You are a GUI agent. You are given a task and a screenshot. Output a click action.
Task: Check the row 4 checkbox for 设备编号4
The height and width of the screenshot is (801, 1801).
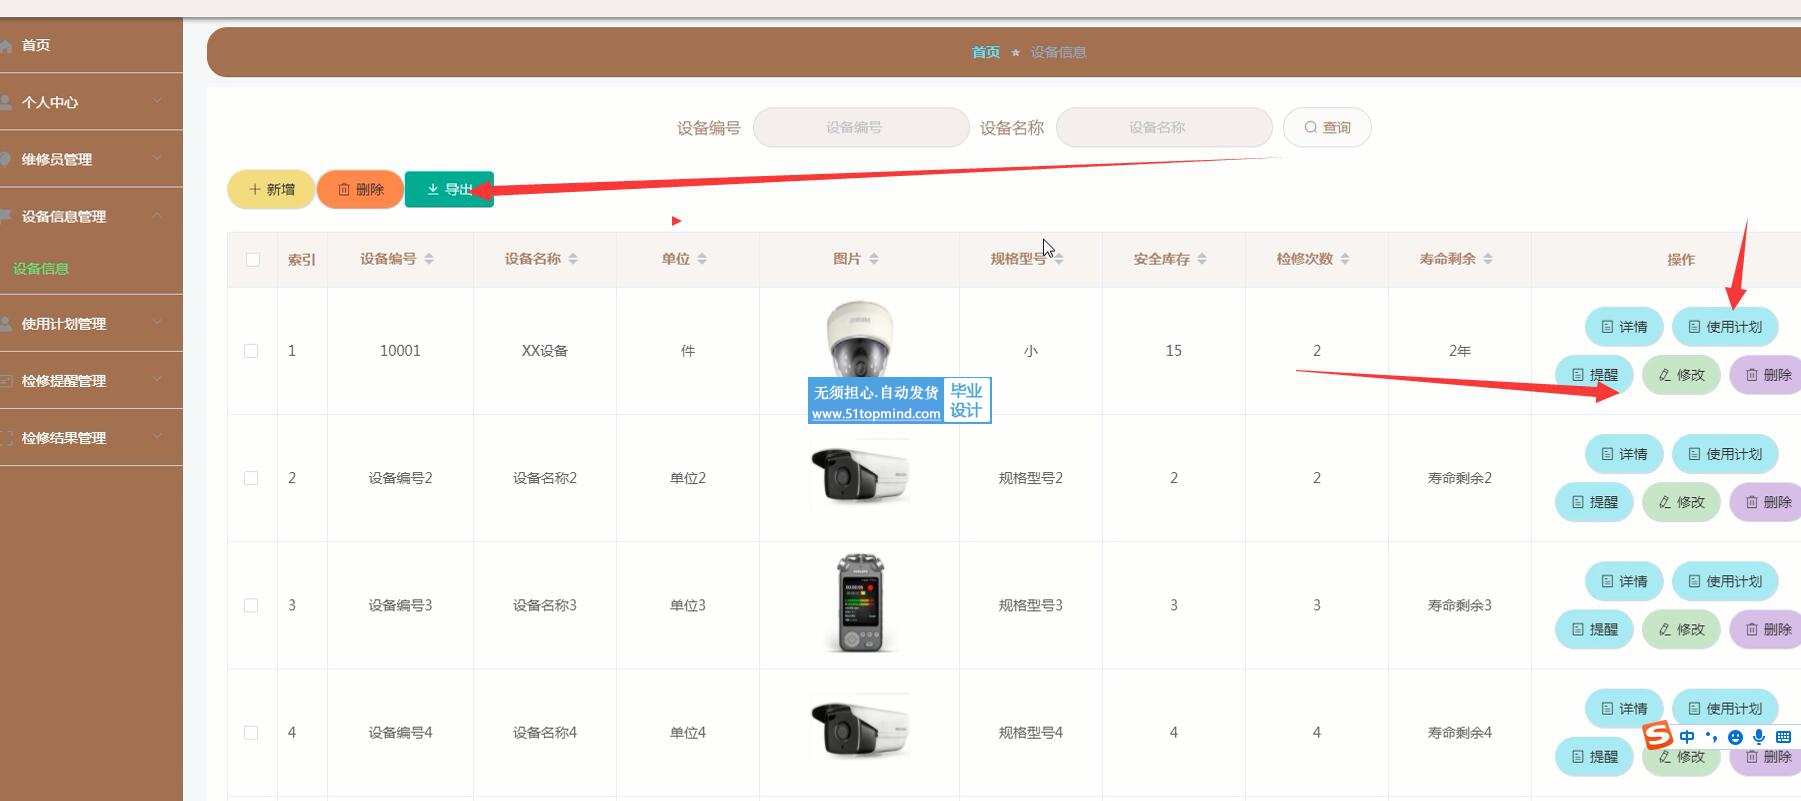click(251, 733)
